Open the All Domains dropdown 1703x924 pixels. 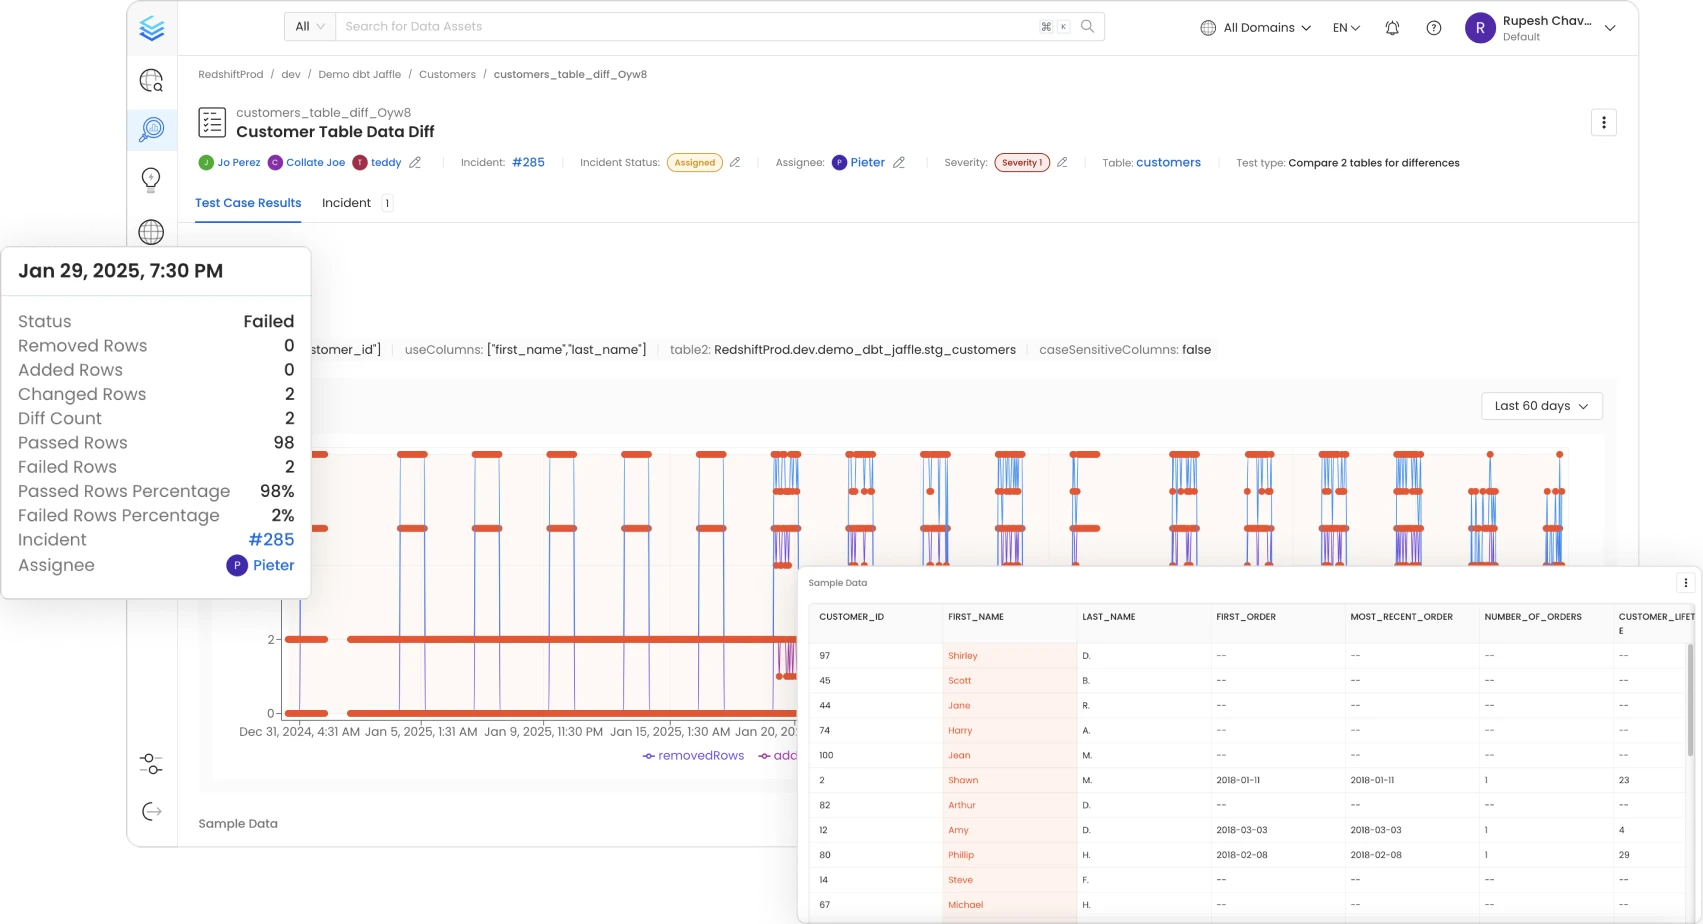tap(1256, 28)
